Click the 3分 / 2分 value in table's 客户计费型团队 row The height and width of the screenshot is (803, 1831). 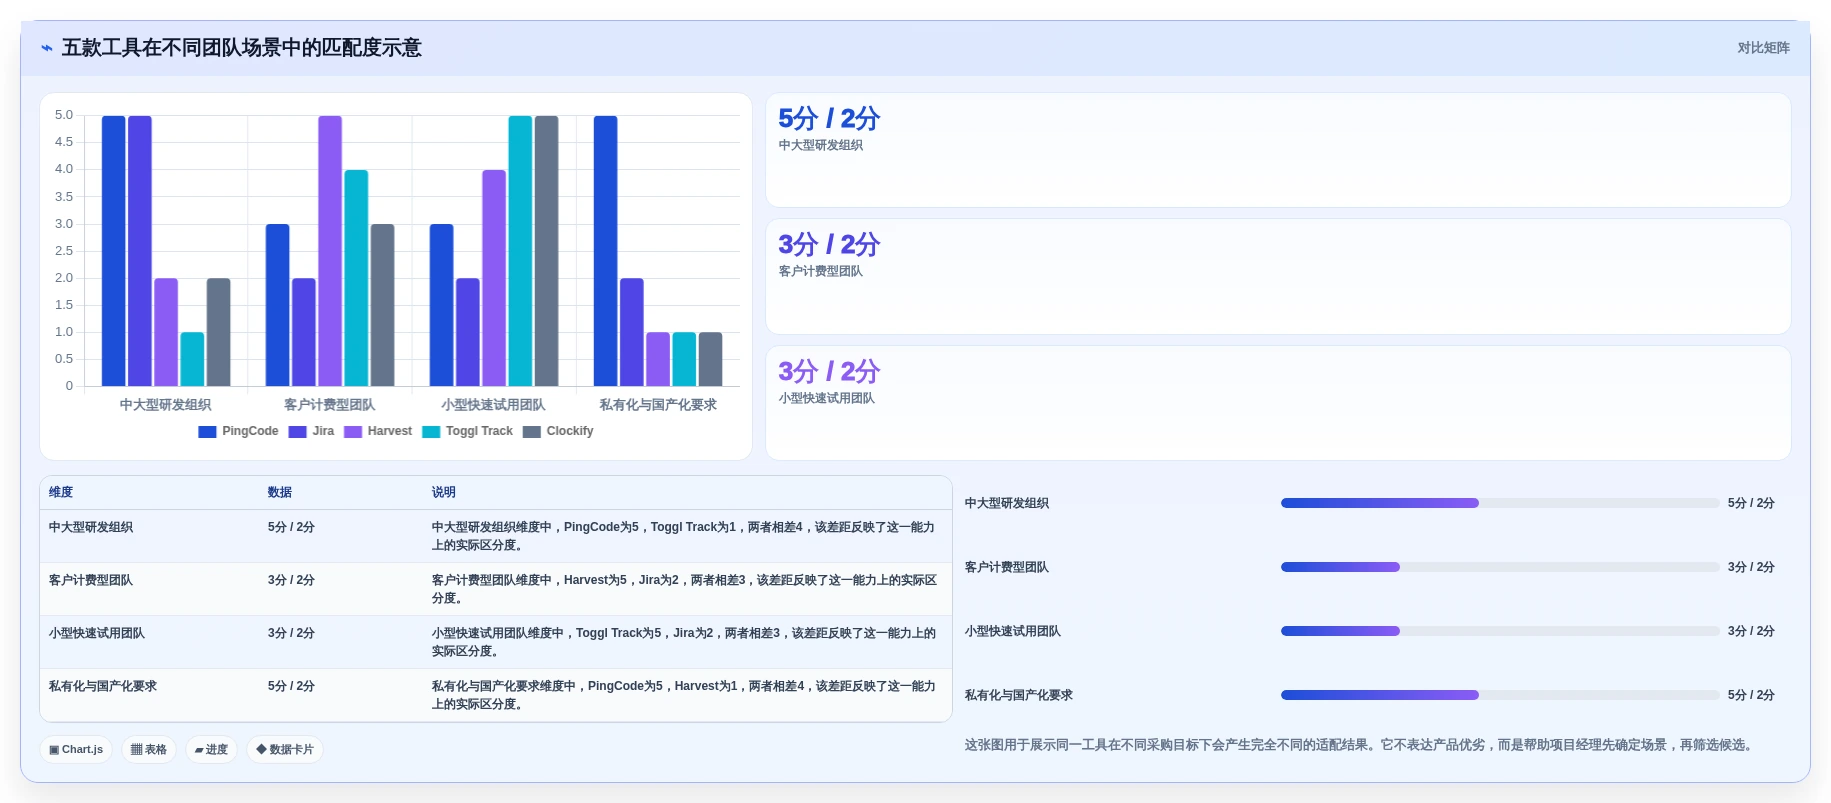(291, 580)
